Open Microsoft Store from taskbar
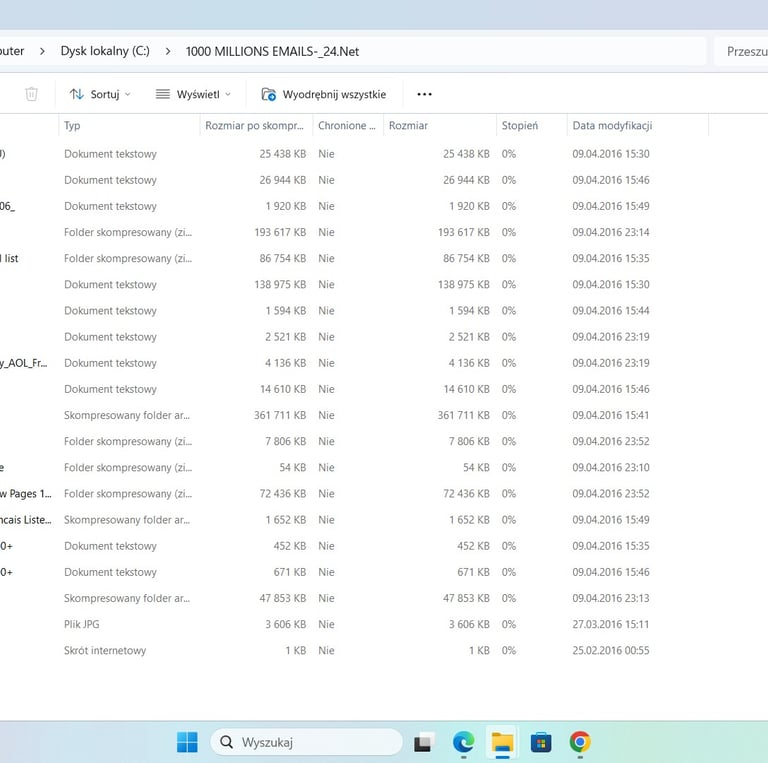 pos(541,742)
